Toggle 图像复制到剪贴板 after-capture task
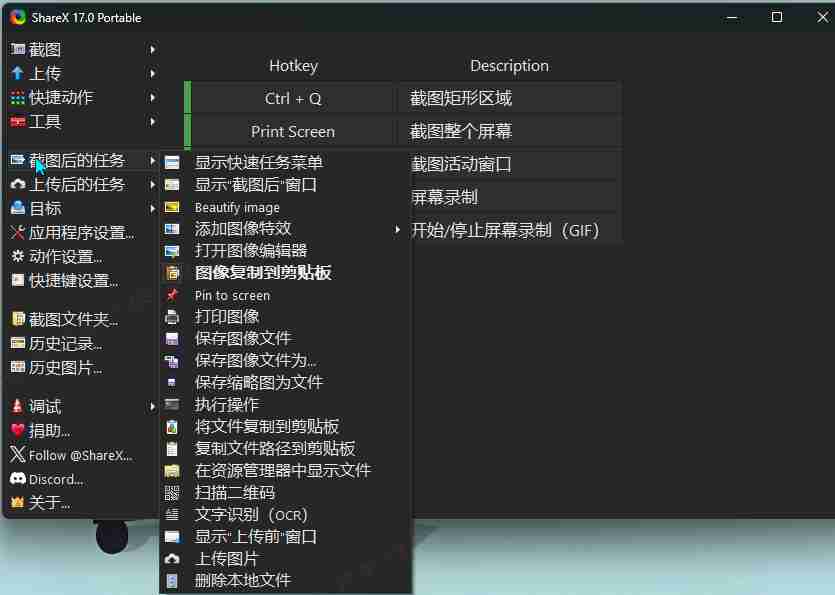 point(262,273)
